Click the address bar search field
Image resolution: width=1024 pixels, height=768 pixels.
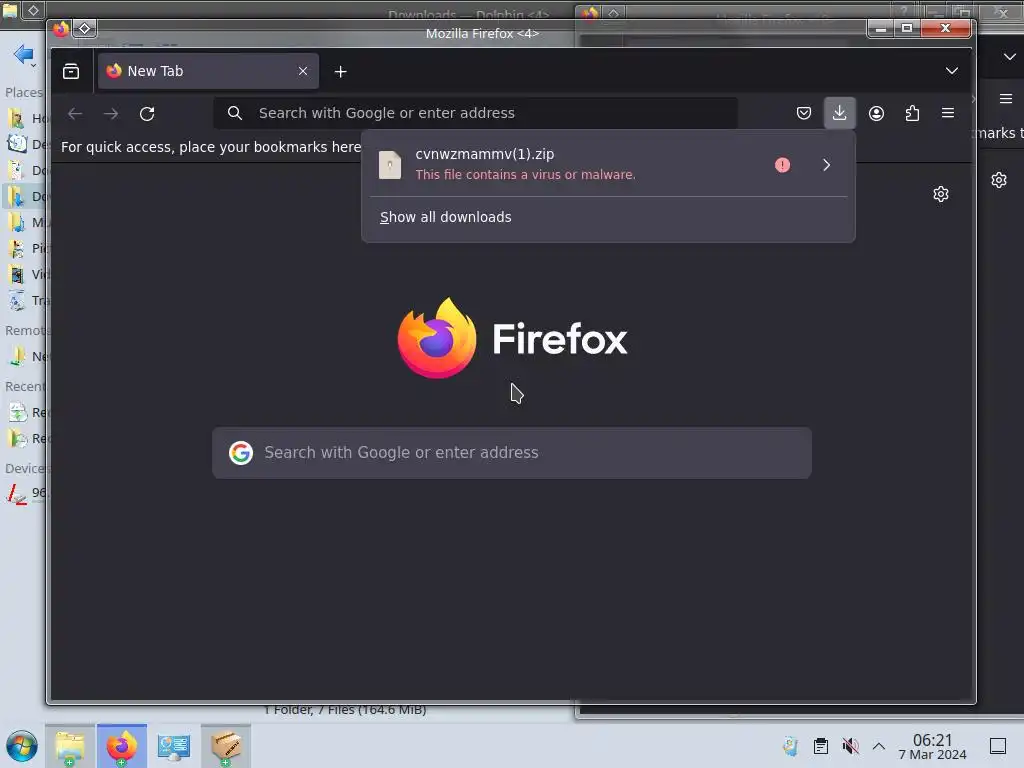pos(475,113)
